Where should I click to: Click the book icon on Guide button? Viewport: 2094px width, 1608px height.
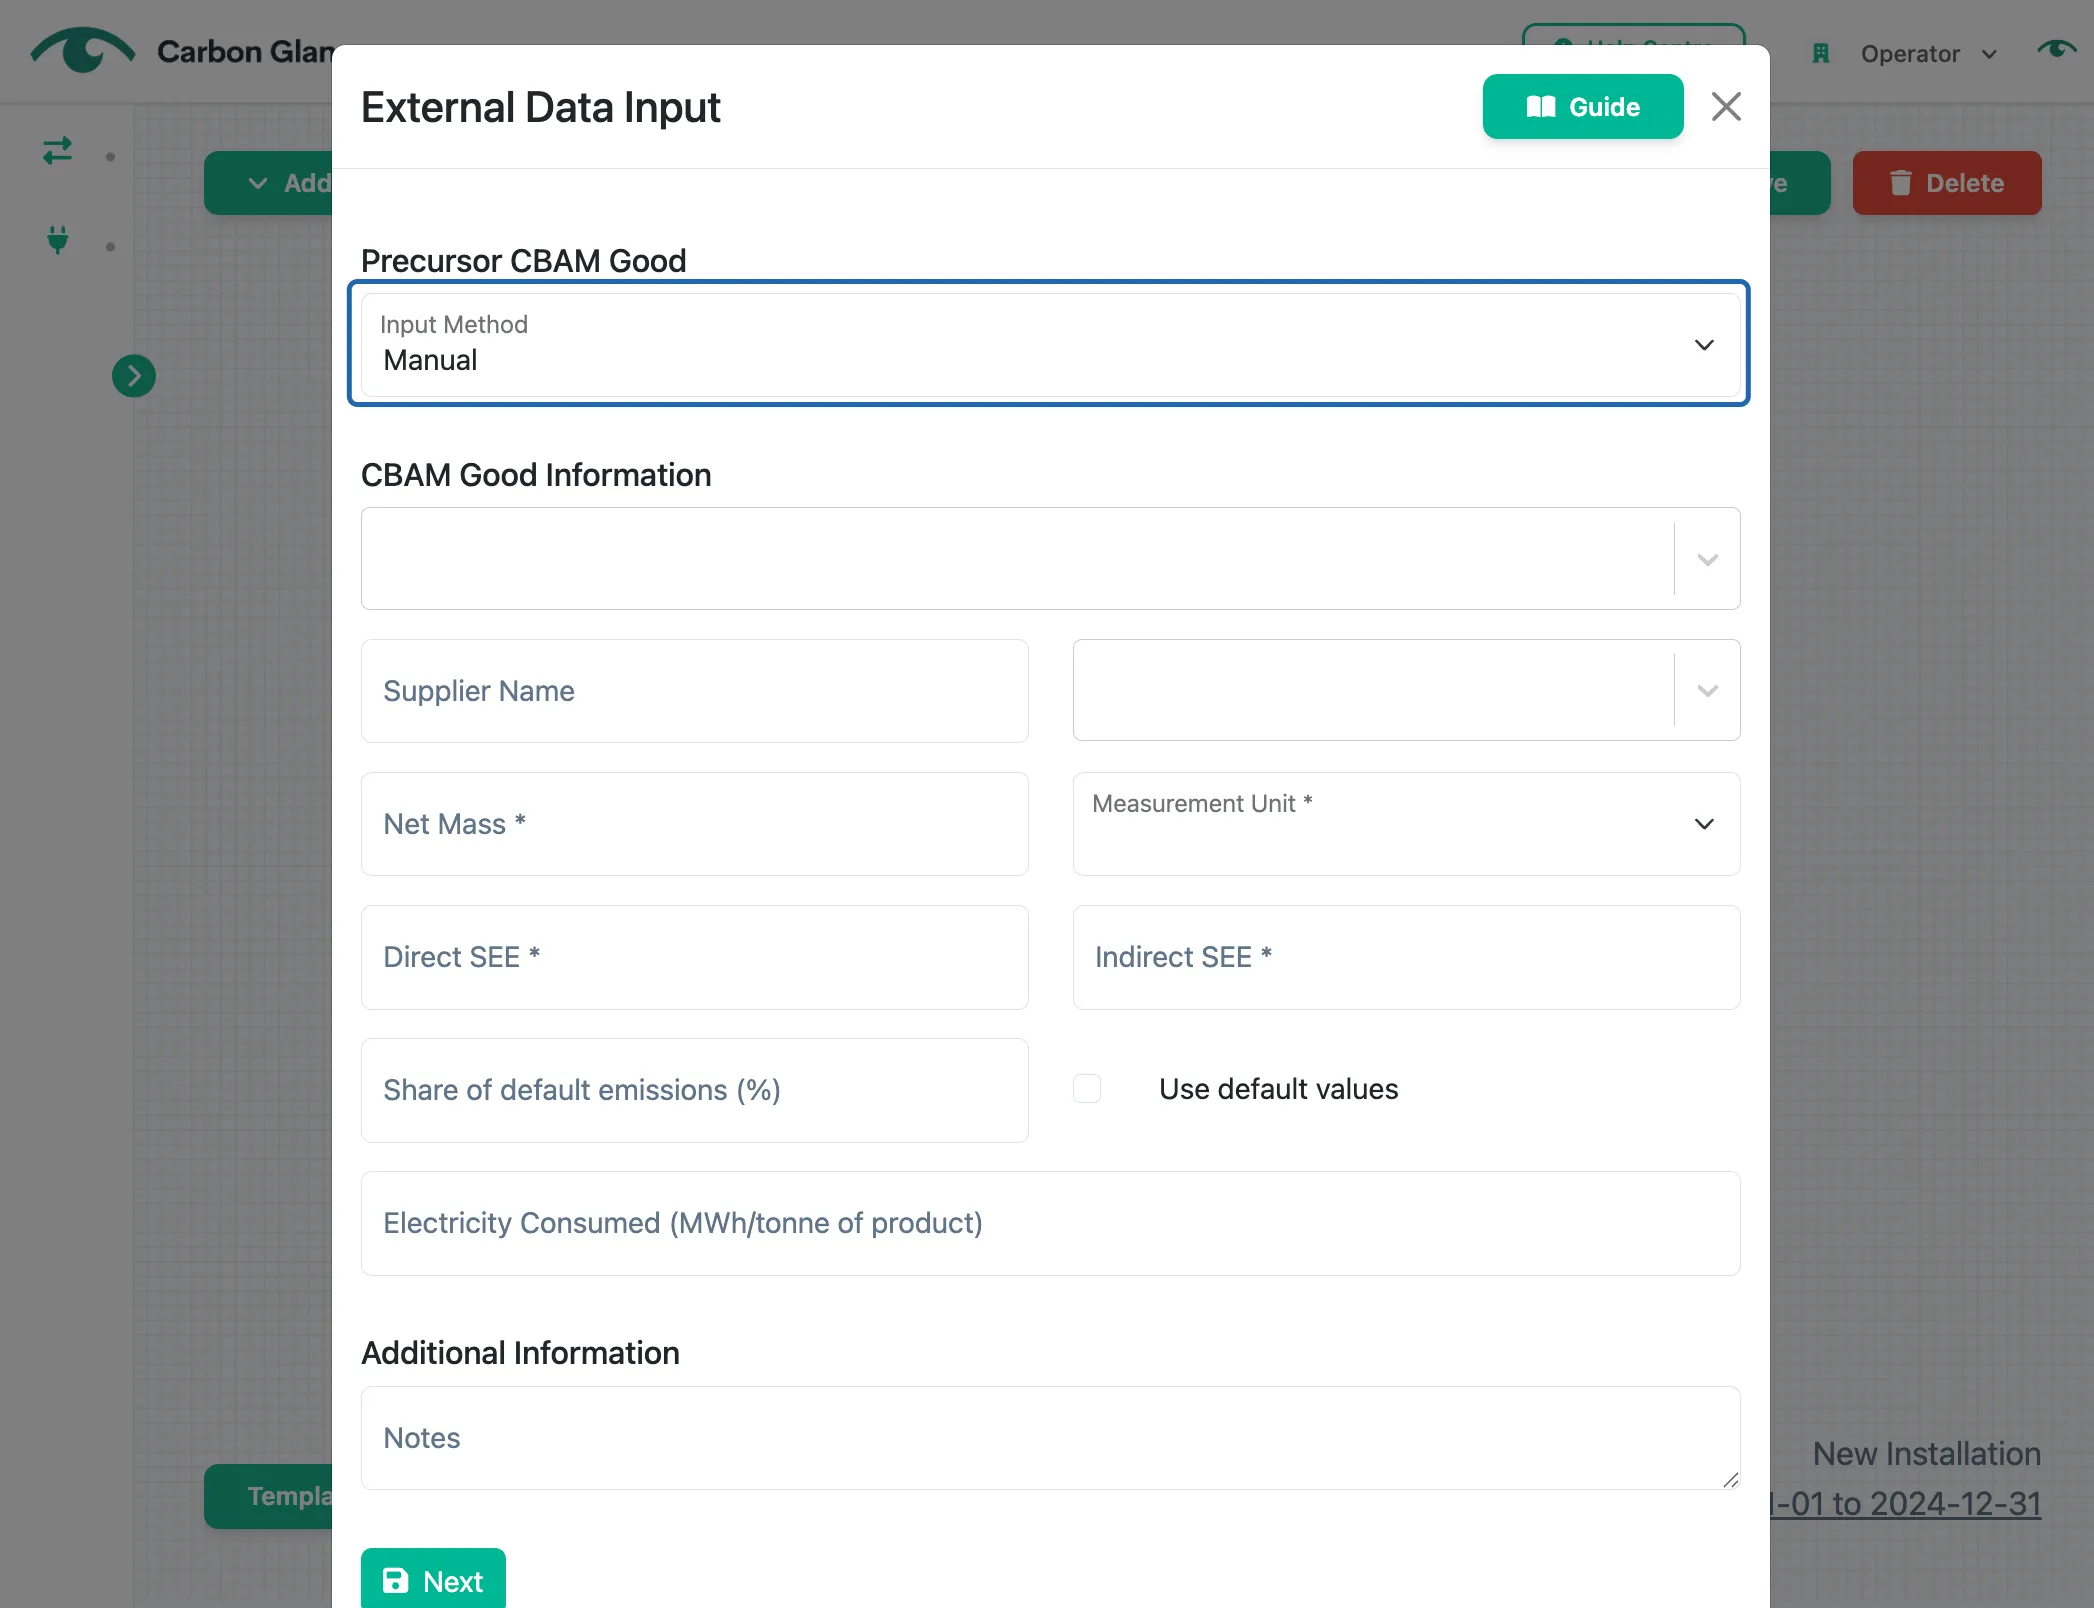[1540, 107]
